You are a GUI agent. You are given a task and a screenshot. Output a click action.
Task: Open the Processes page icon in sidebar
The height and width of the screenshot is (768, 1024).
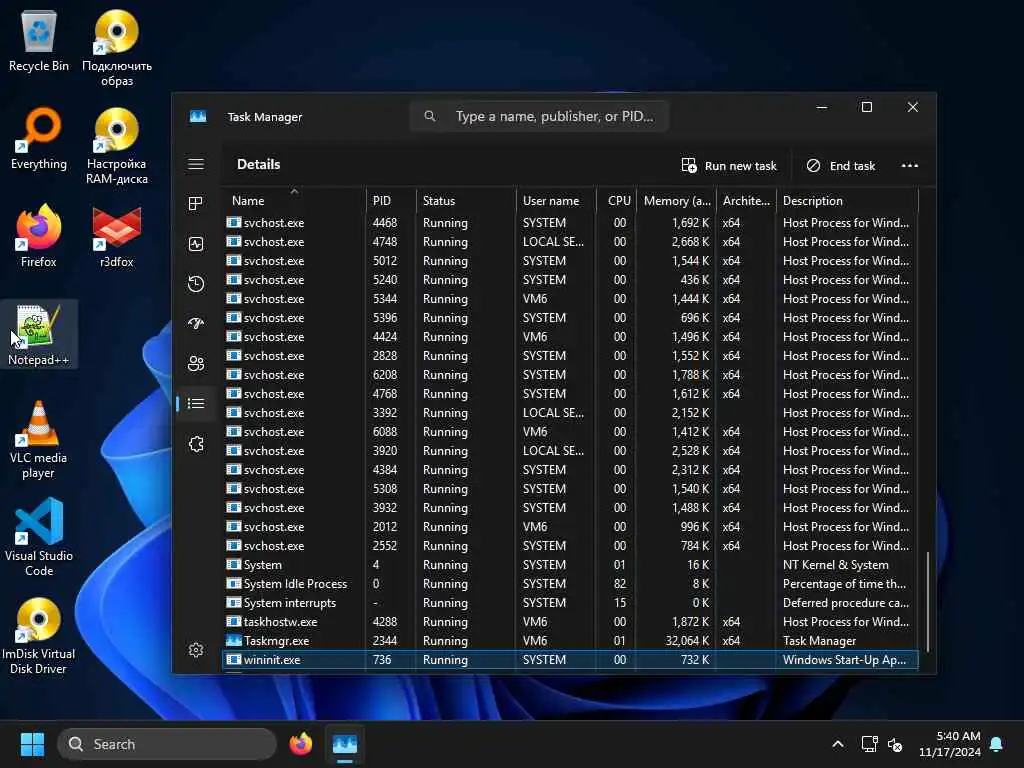pyautogui.click(x=195, y=204)
